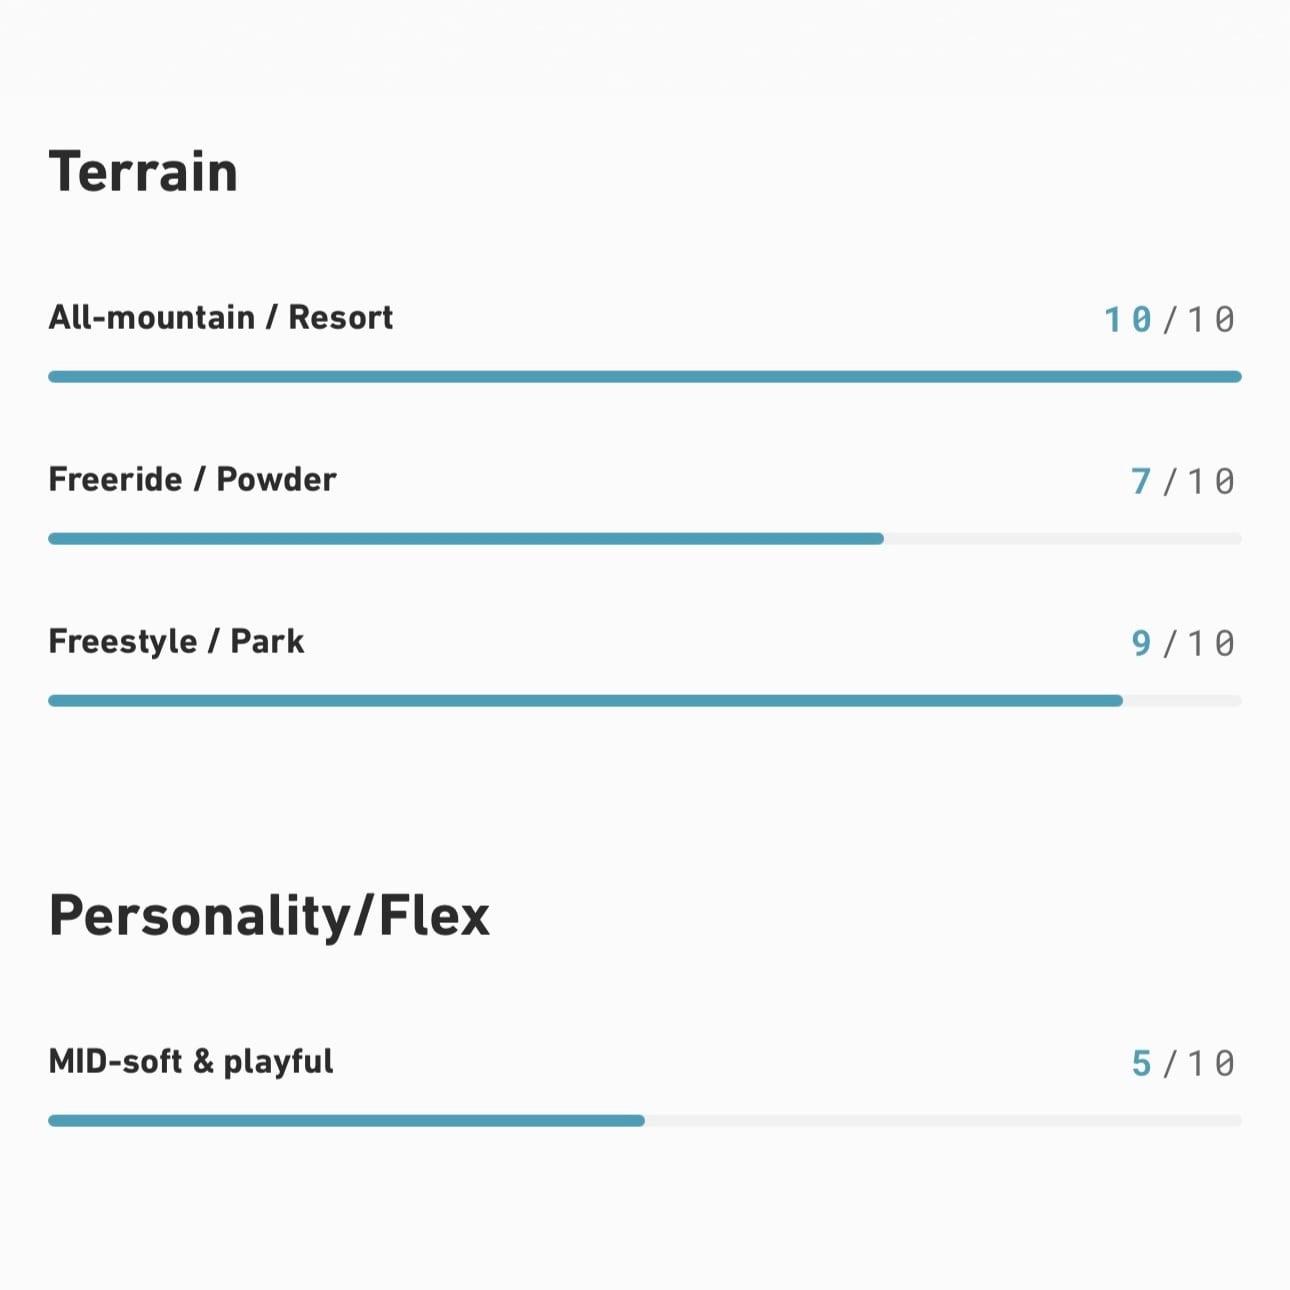Click the 9/10 Freestyle score
Image resolution: width=1290 pixels, height=1290 pixels.
(x=1183, y=644)
